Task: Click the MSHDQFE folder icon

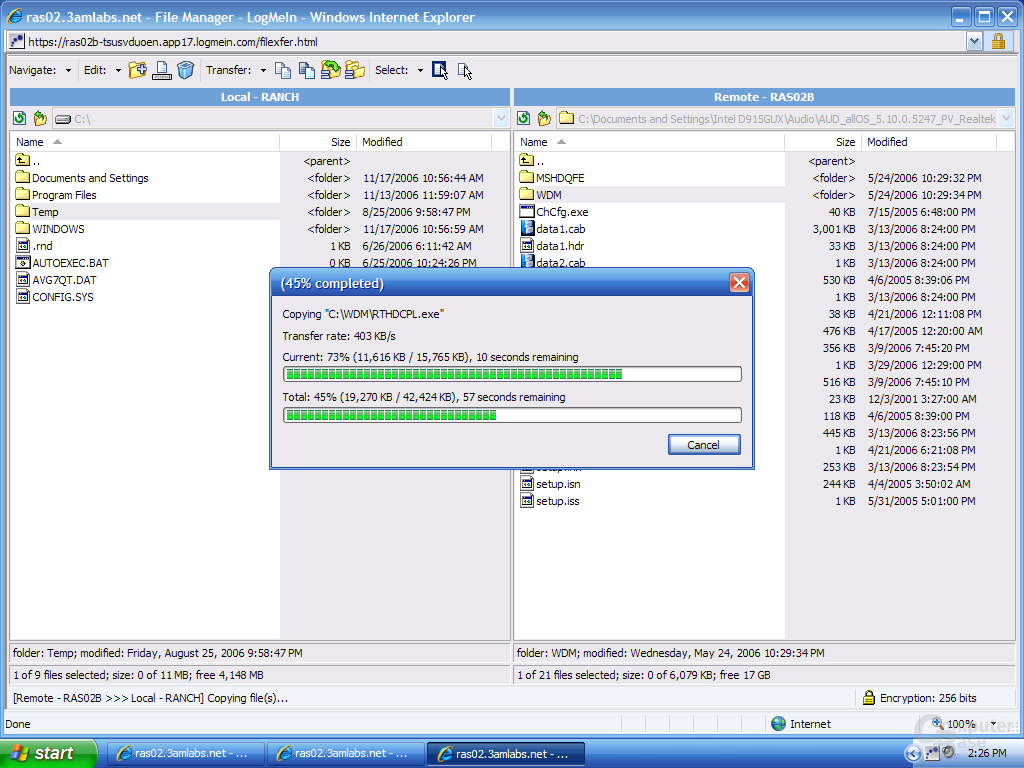Action: click(x=527, y=177)
